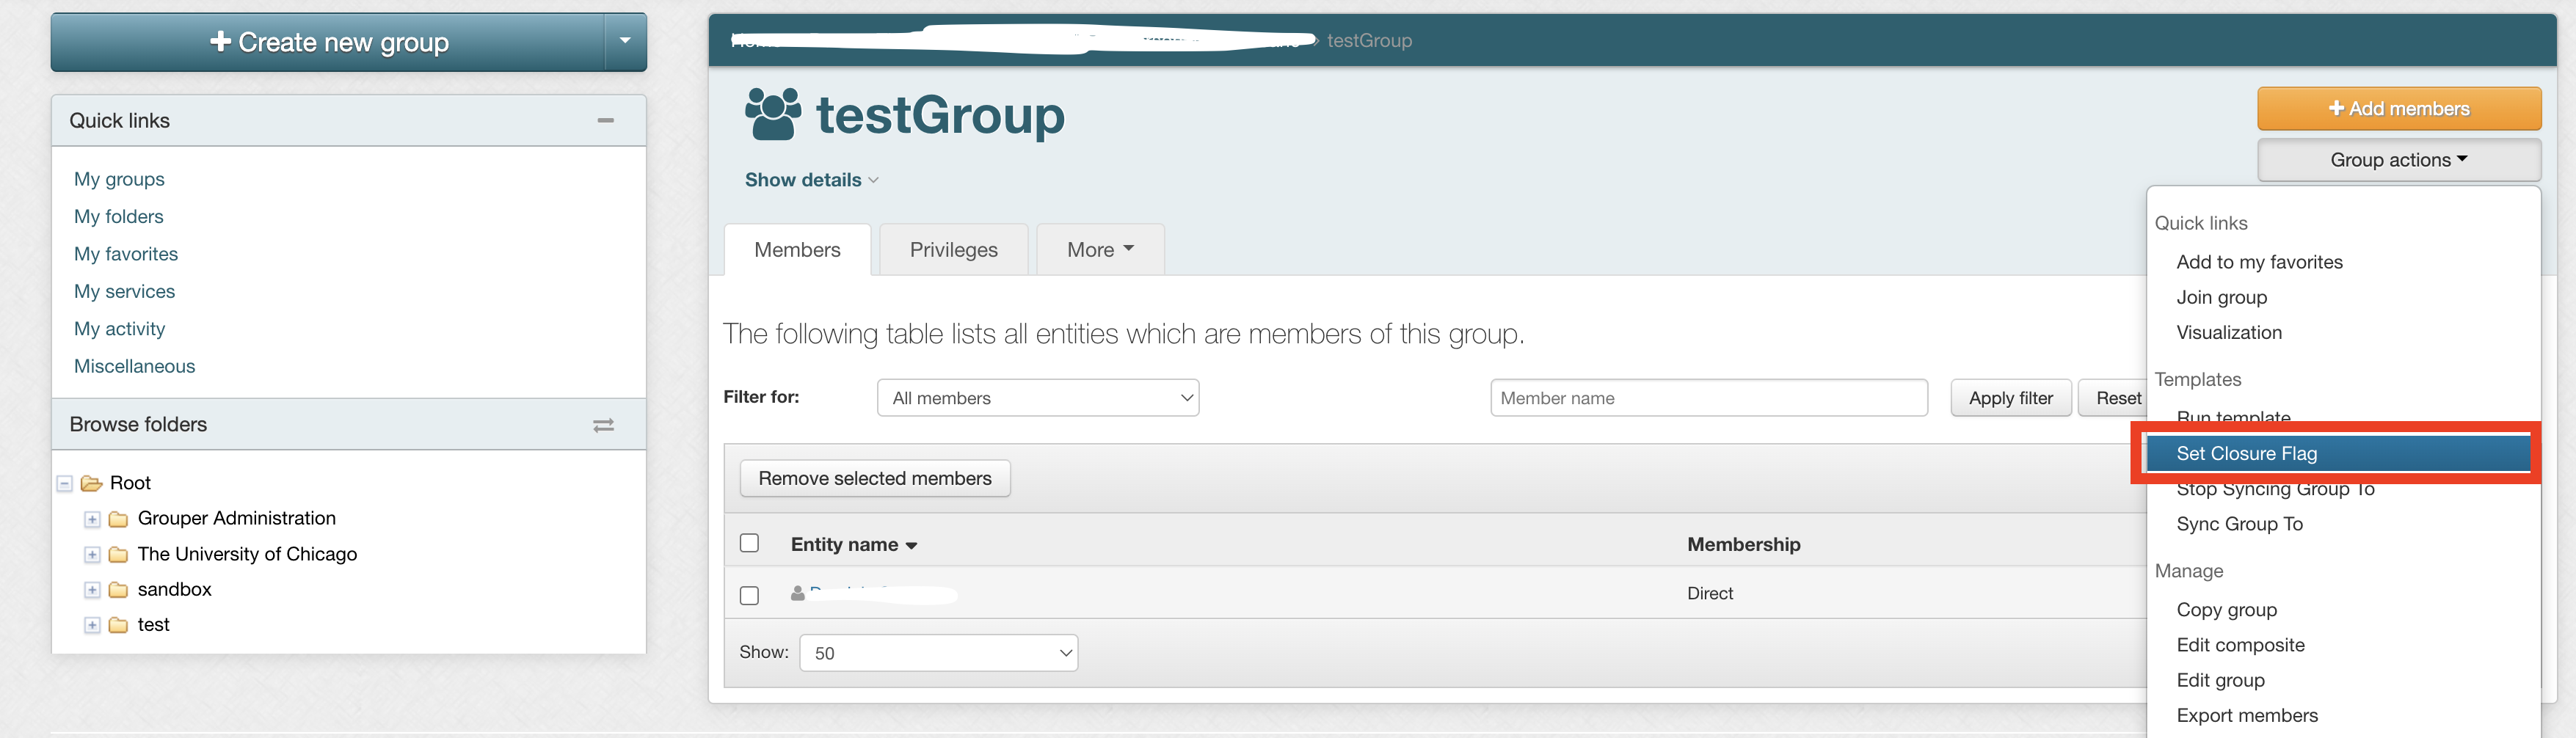The width and height of the screenshot is (2576, 738).
Task: Click the Grouper Administration folder icon
Action: (x=118, y=519)
